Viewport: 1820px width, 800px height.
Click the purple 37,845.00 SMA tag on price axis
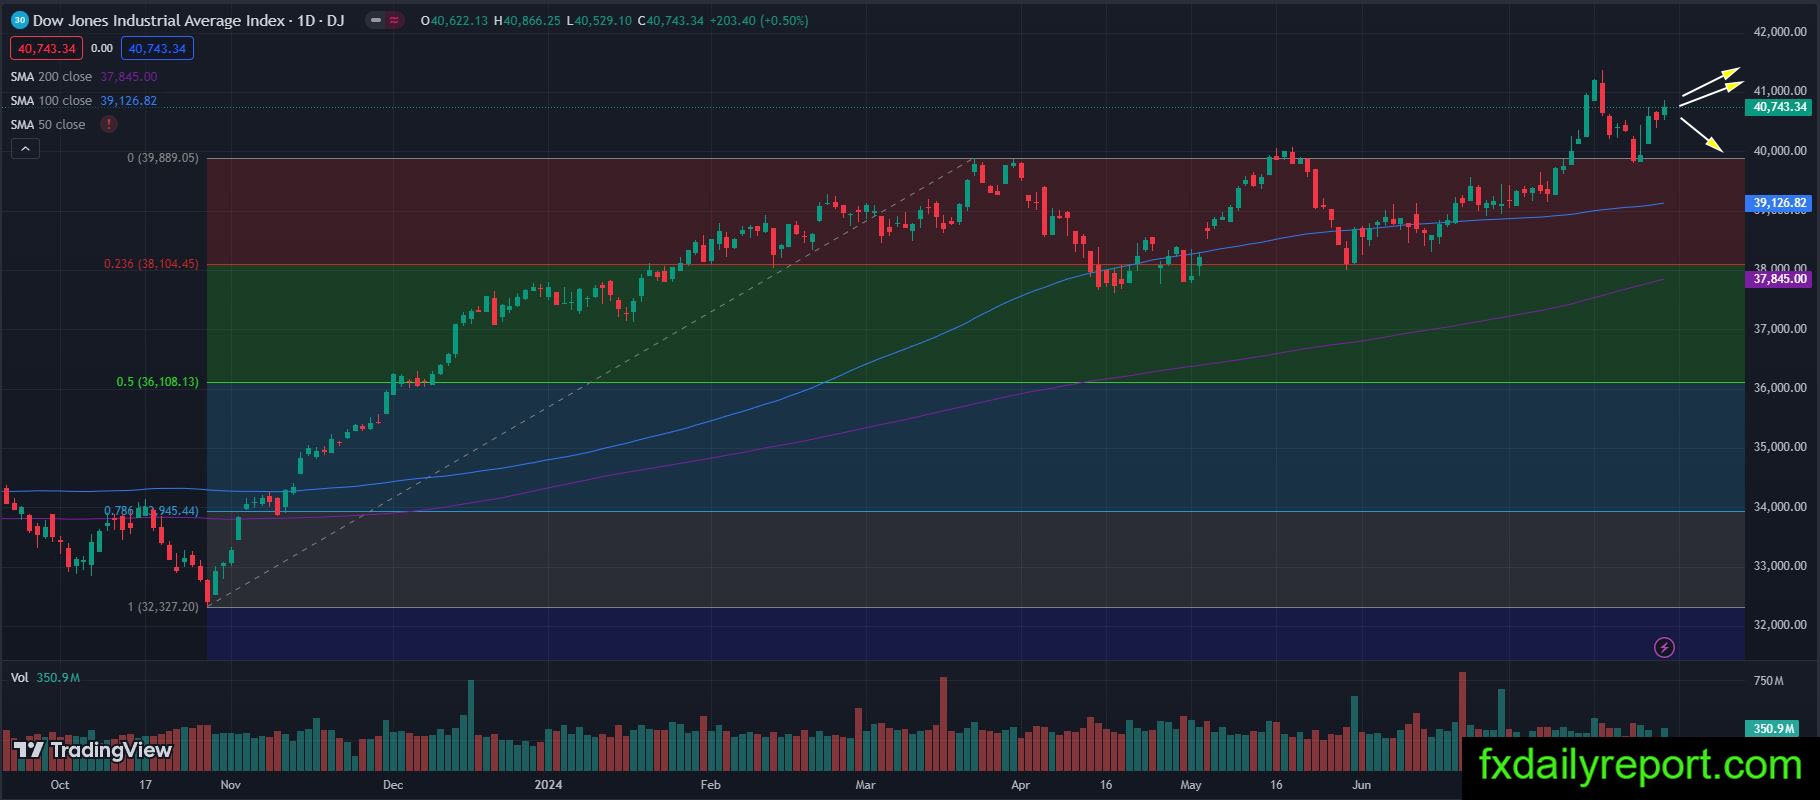[x=1781, y=280]
